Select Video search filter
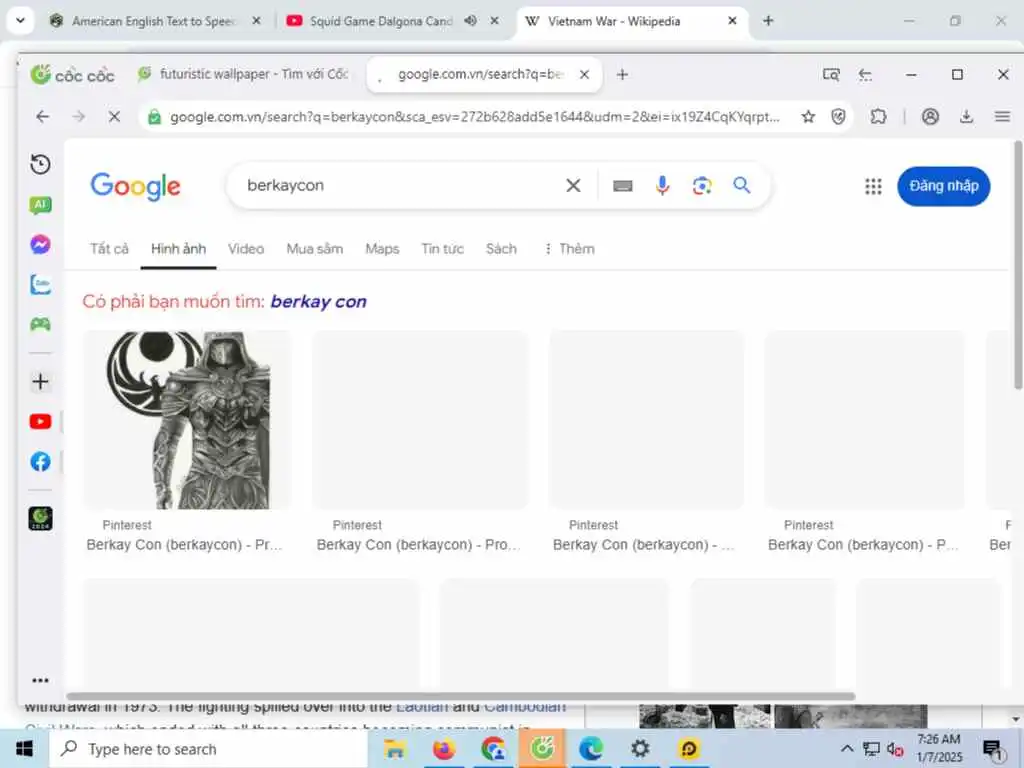 [246, 249]
